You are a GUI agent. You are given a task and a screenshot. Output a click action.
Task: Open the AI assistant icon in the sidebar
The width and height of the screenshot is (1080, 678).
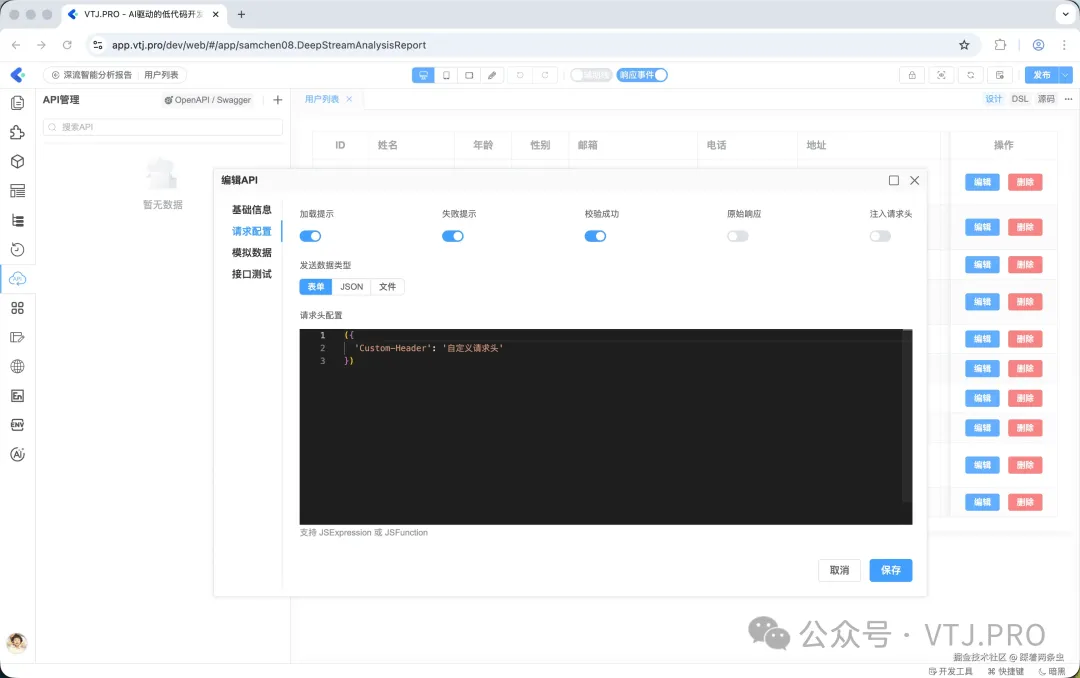17,453
